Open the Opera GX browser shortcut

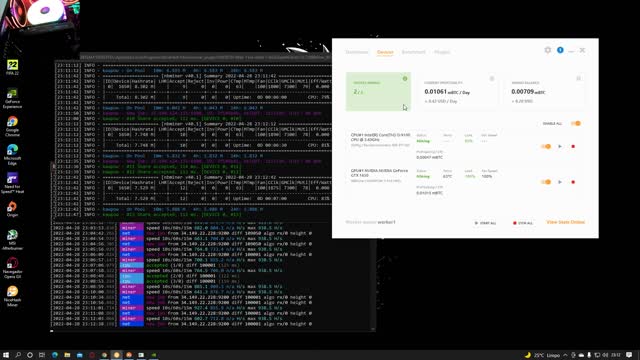12,268
